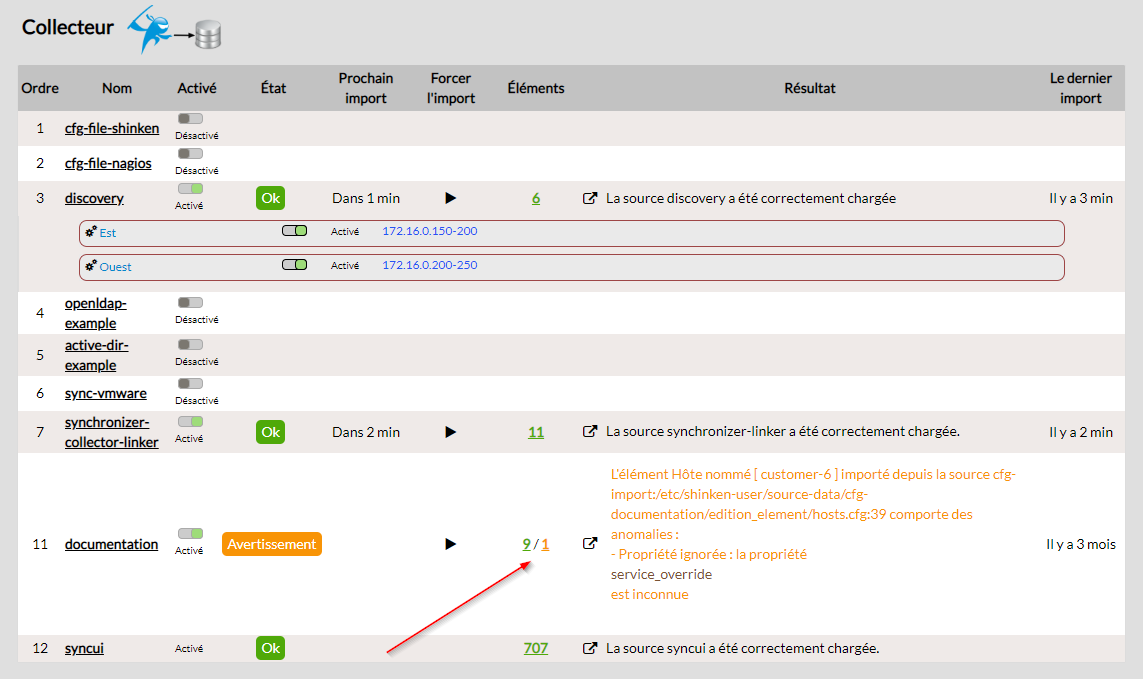Viewport: 1143px width, 679px height.
Task: Open documentation result external link icon
Action: [590, 544]
